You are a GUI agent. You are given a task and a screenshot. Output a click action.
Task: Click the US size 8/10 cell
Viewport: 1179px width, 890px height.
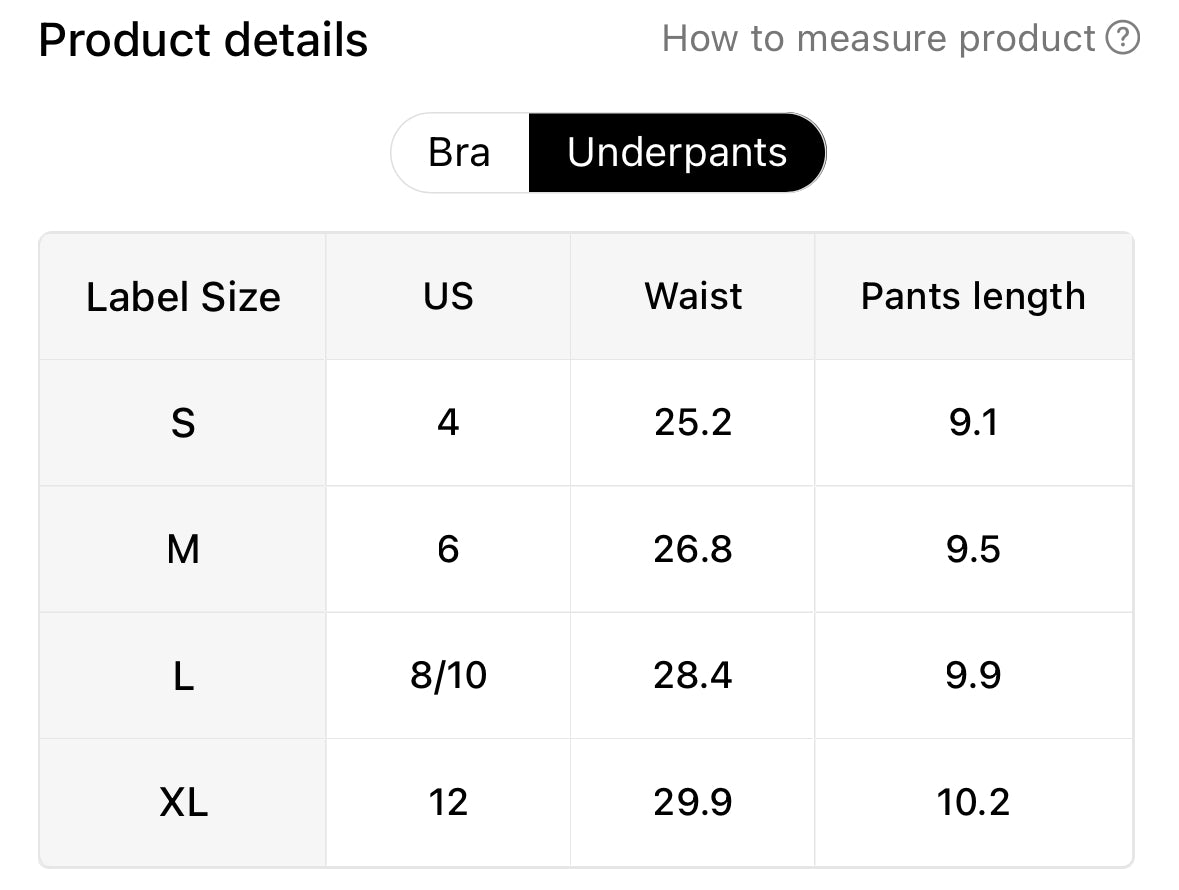(448, 676)
